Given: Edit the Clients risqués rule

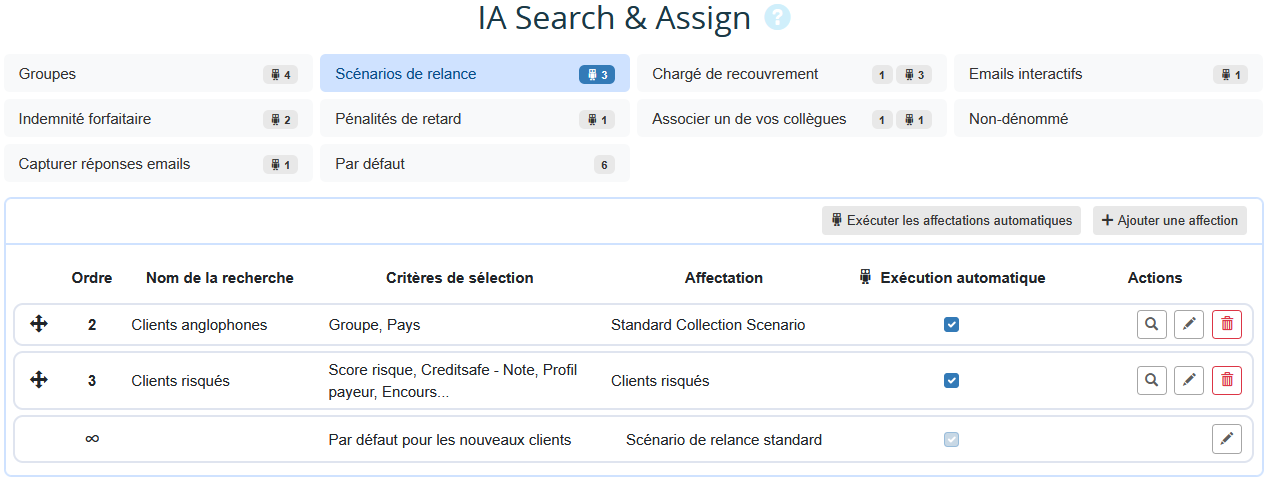Looking at the screenshot, I should pyautogui.click(x=1189, y=380).
